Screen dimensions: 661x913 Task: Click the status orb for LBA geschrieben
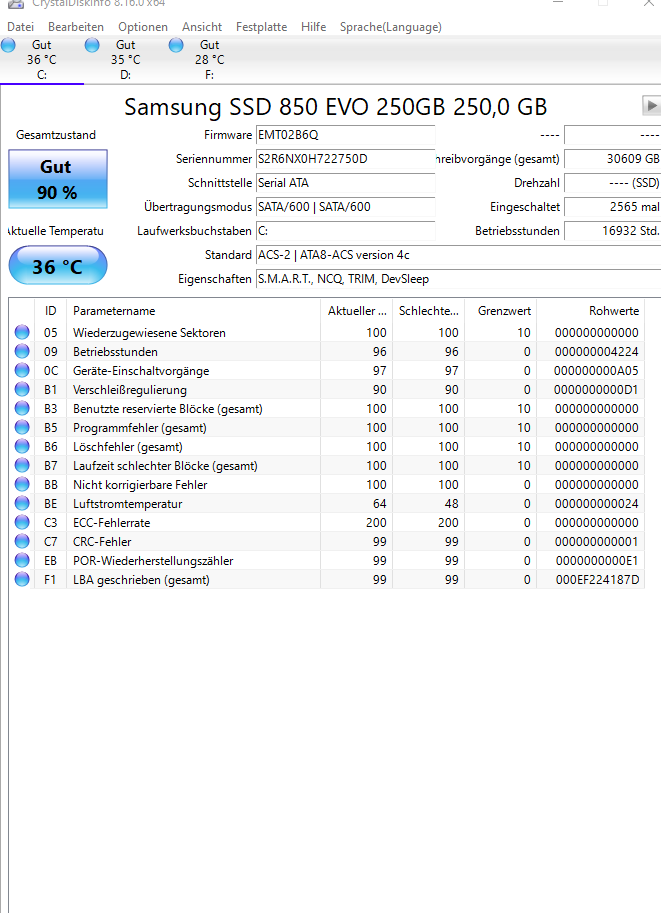point(22,579)
